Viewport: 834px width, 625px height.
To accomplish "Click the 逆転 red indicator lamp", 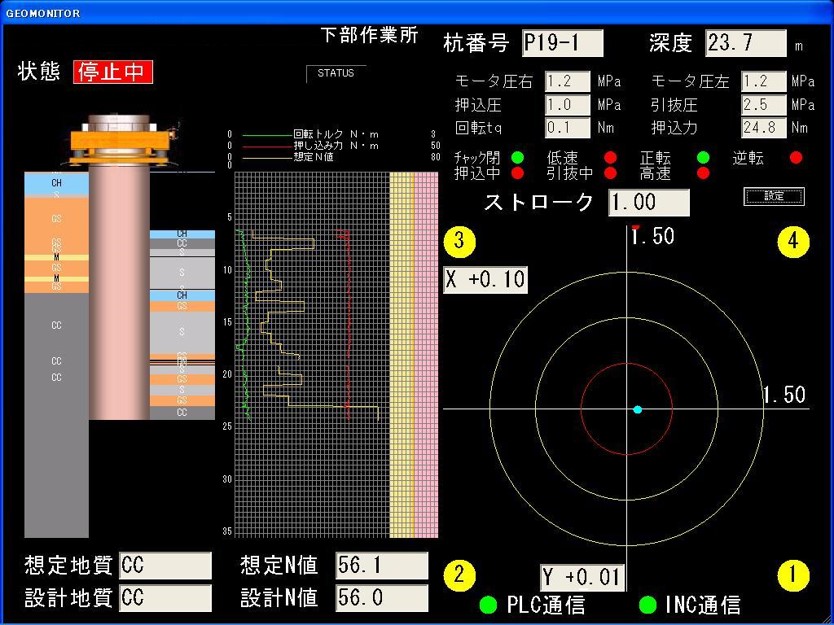I will pyautogui.click(x=796, y=157).
